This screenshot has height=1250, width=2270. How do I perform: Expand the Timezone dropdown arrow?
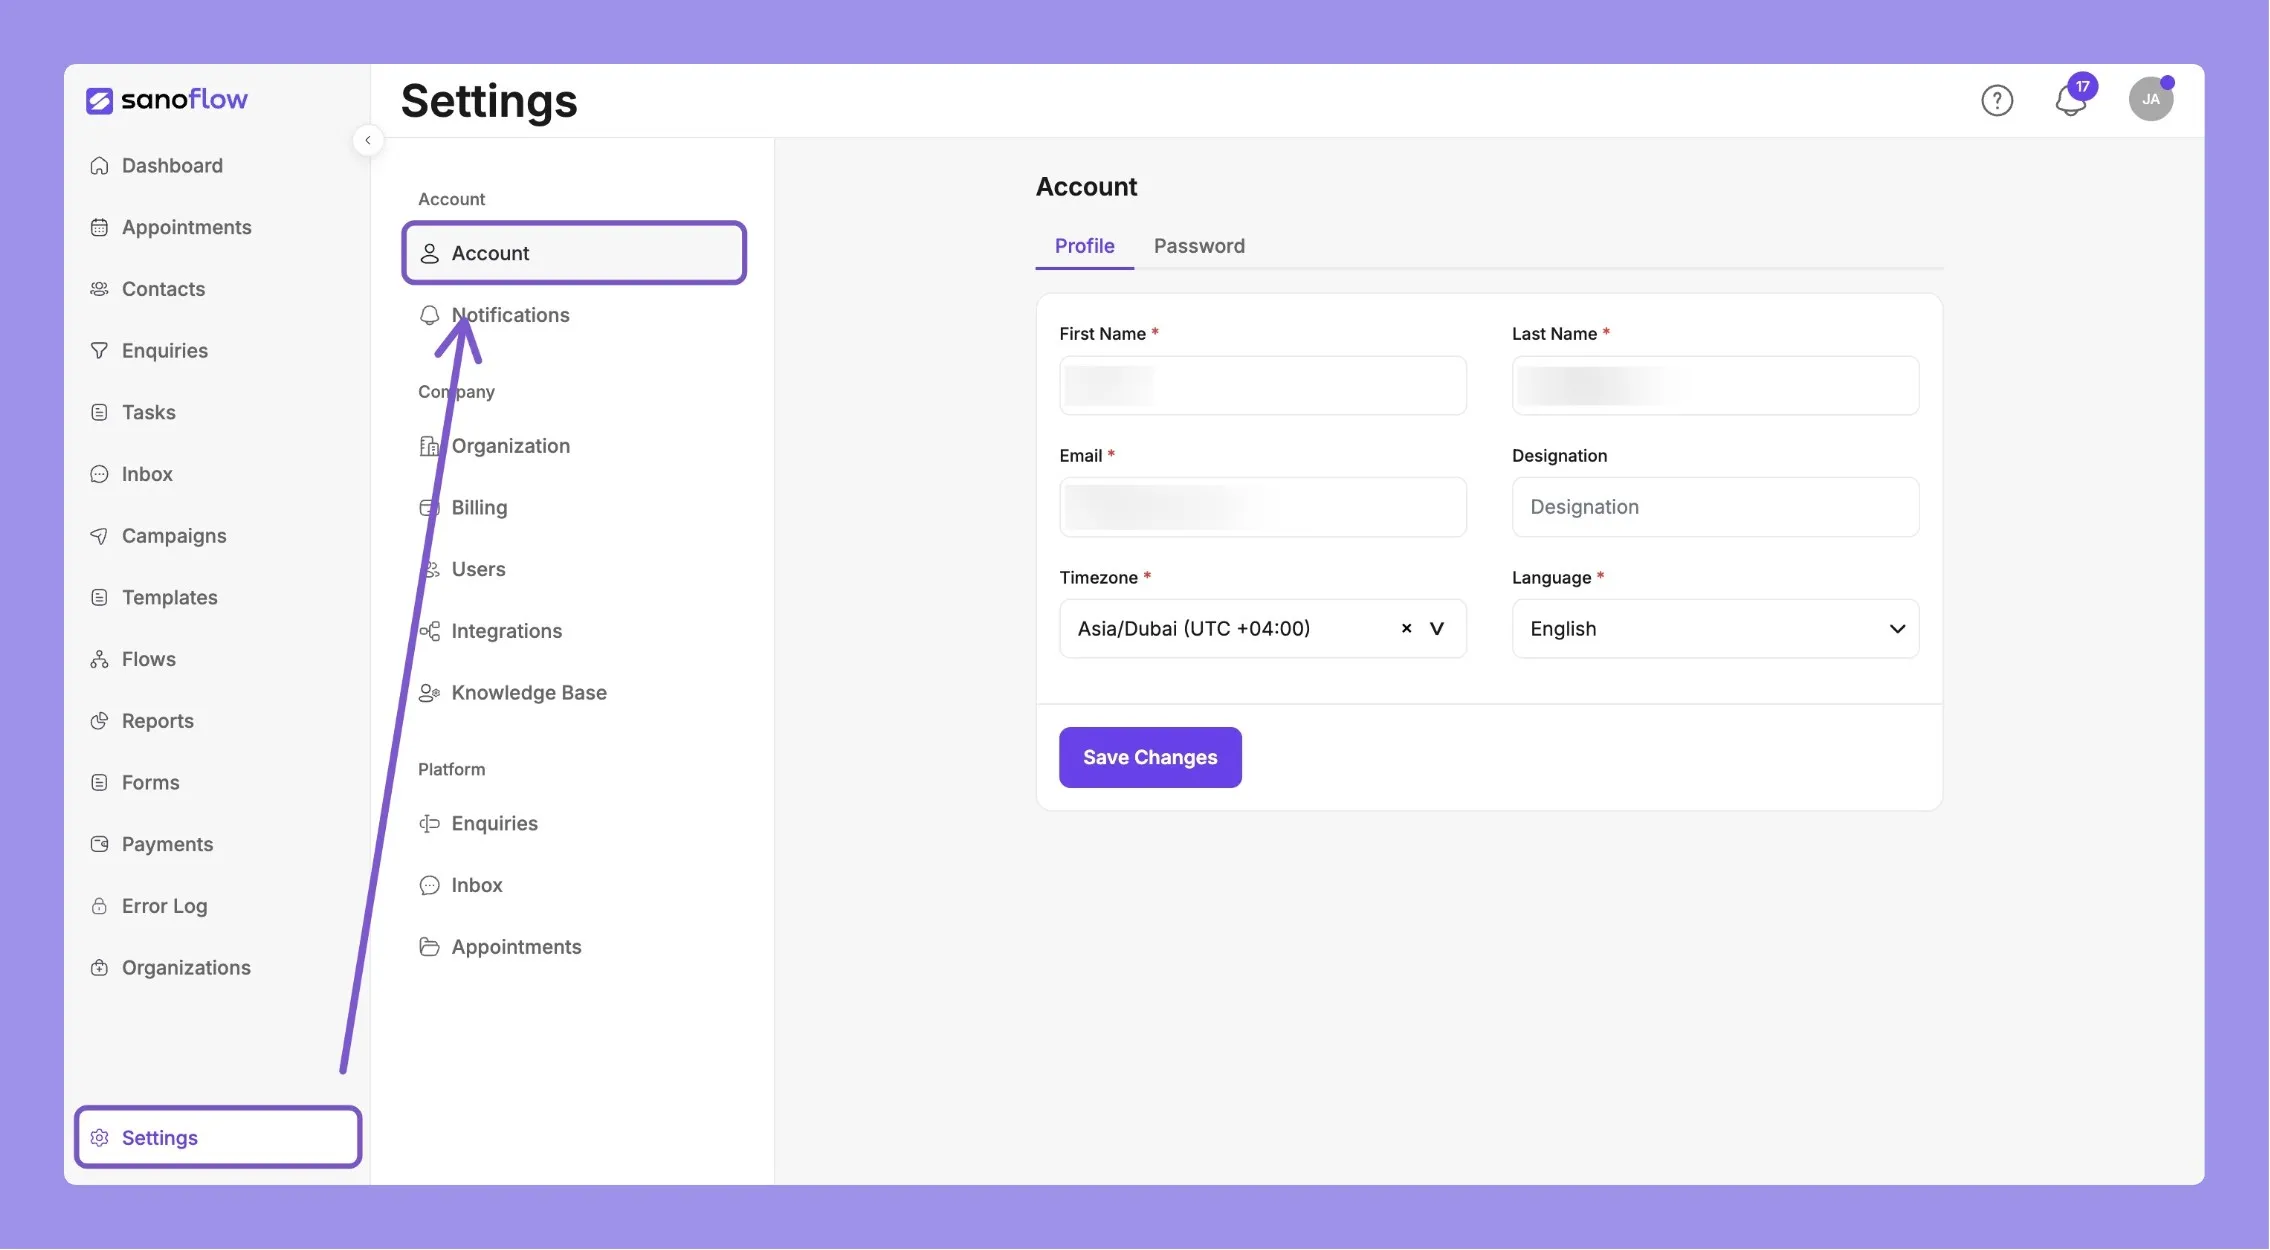(x=1437, y=629)
